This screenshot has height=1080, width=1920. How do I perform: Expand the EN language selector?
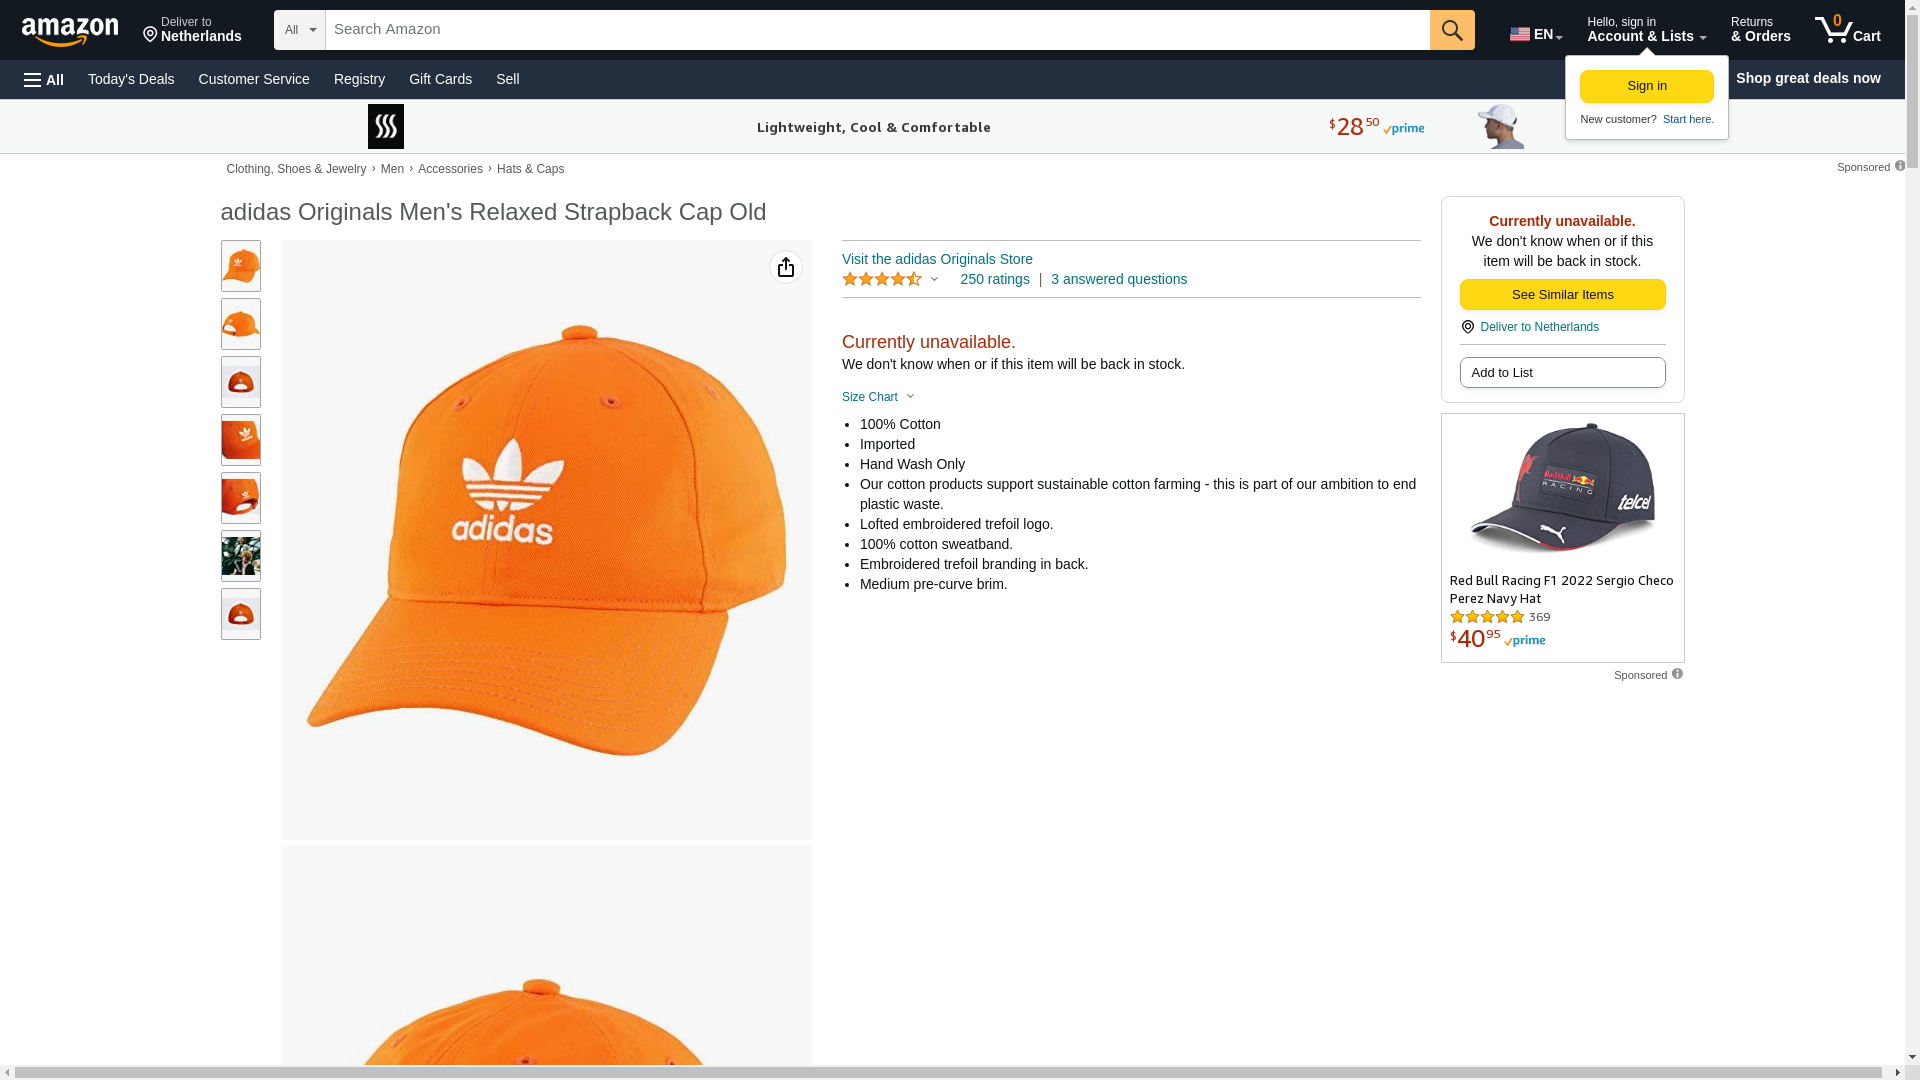1535,34
